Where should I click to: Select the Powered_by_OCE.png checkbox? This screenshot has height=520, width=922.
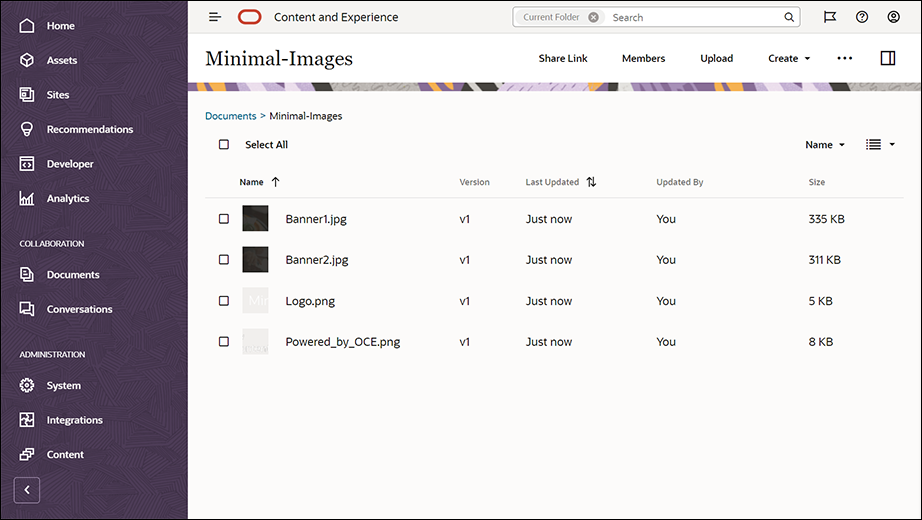(224, 341)
